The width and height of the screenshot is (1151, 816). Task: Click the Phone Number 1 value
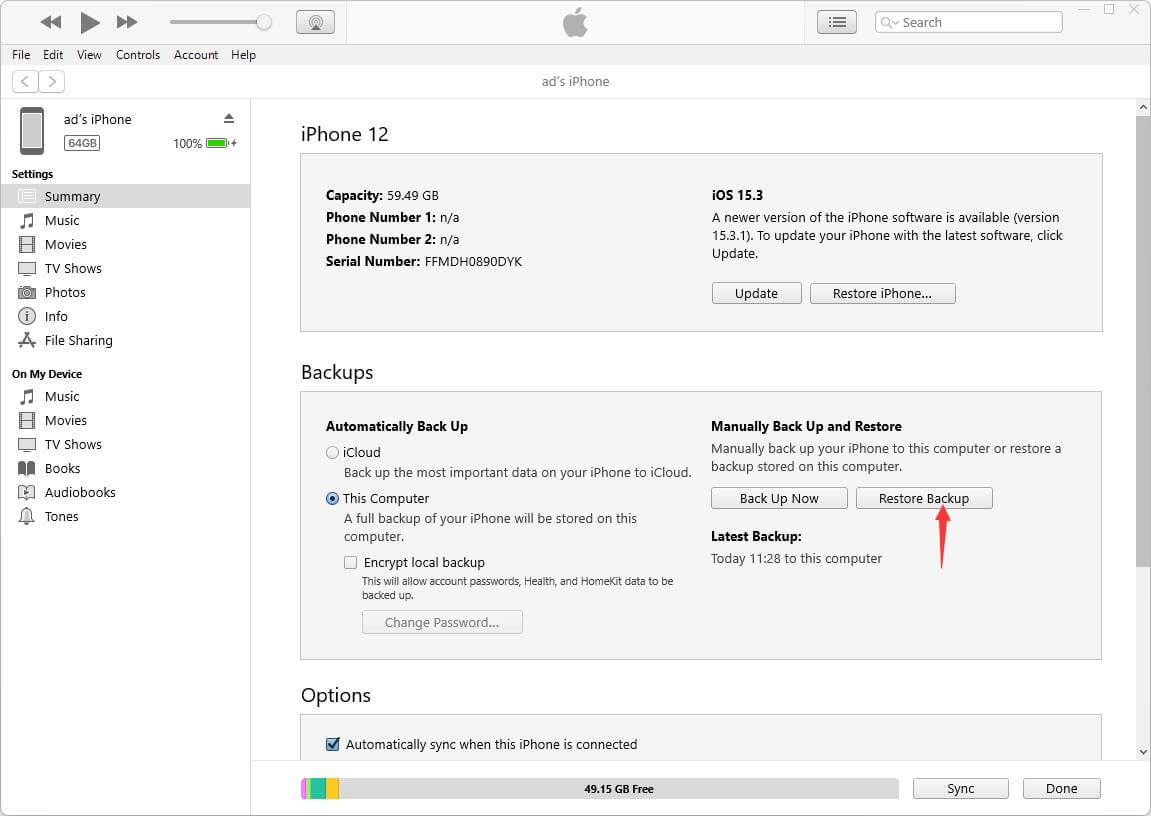click(449, 217)
